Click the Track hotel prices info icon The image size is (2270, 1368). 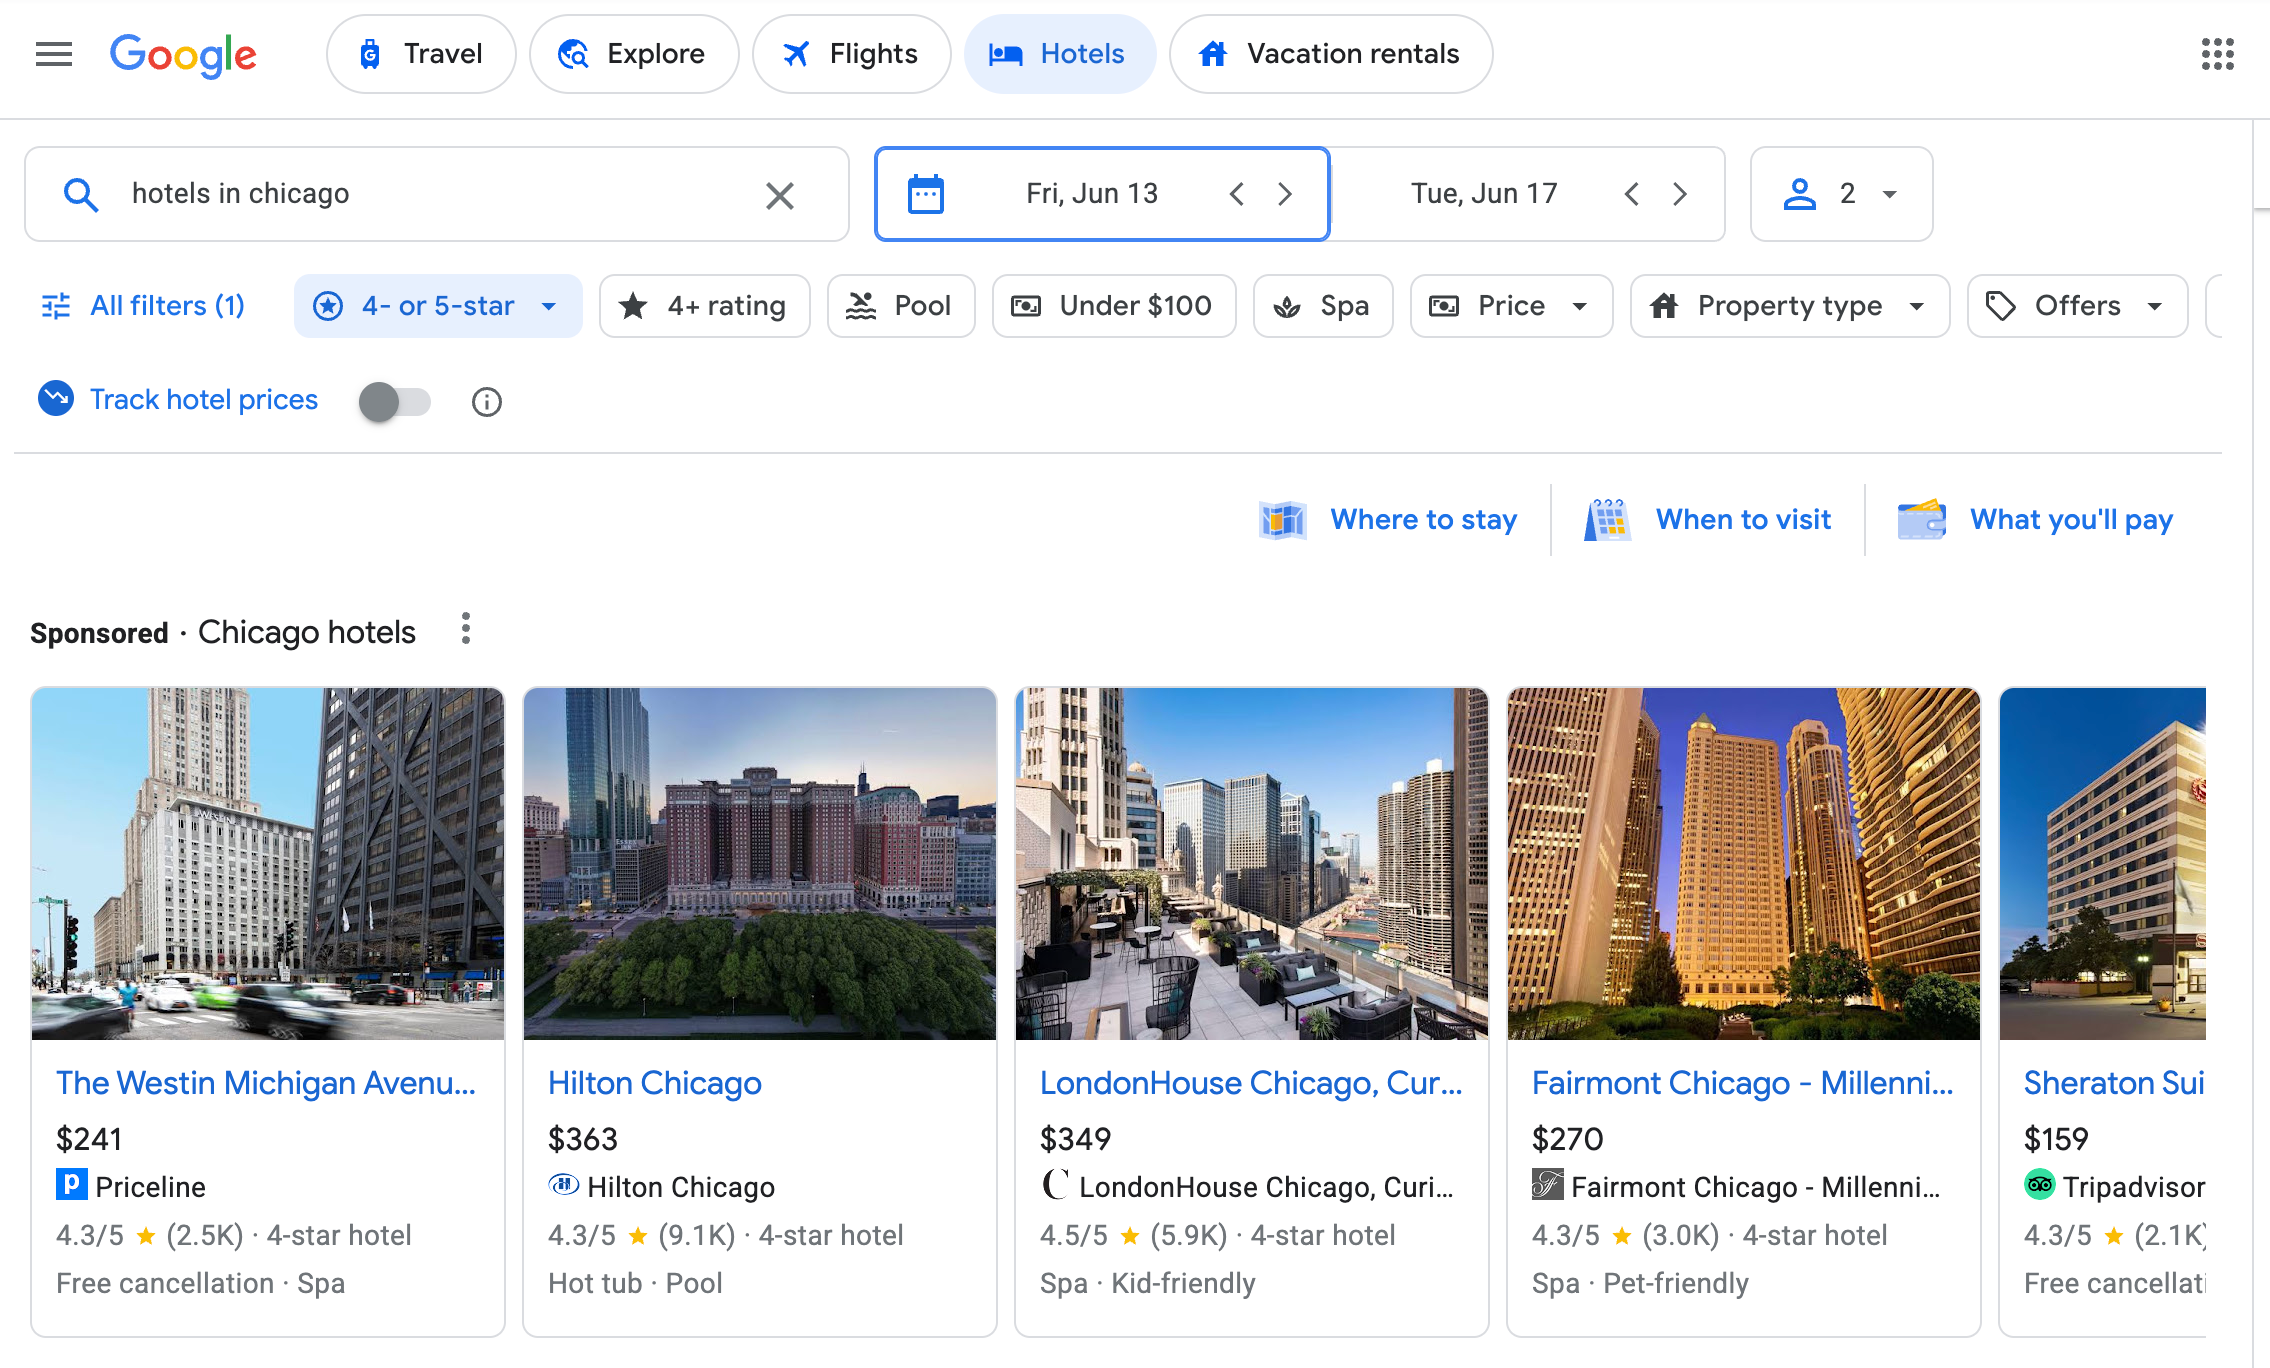pyautogui.click(x=486, y=402)
